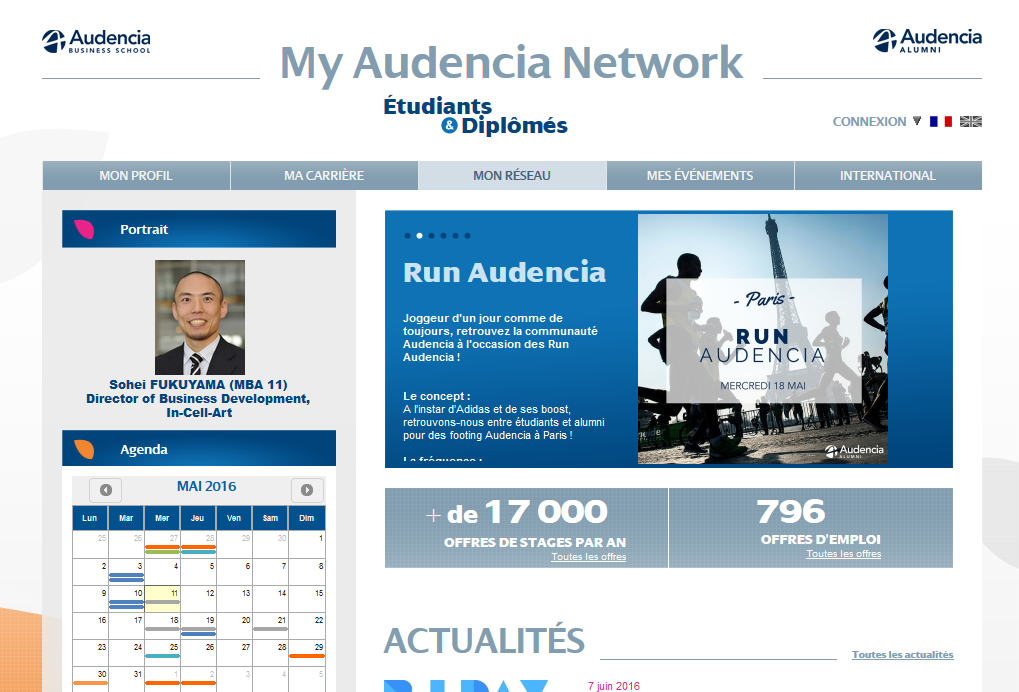Image resolution: width=1019 pixels, height=692 pixels.
Task: Select the fourth carousel dot
Action: pos(443,236)
